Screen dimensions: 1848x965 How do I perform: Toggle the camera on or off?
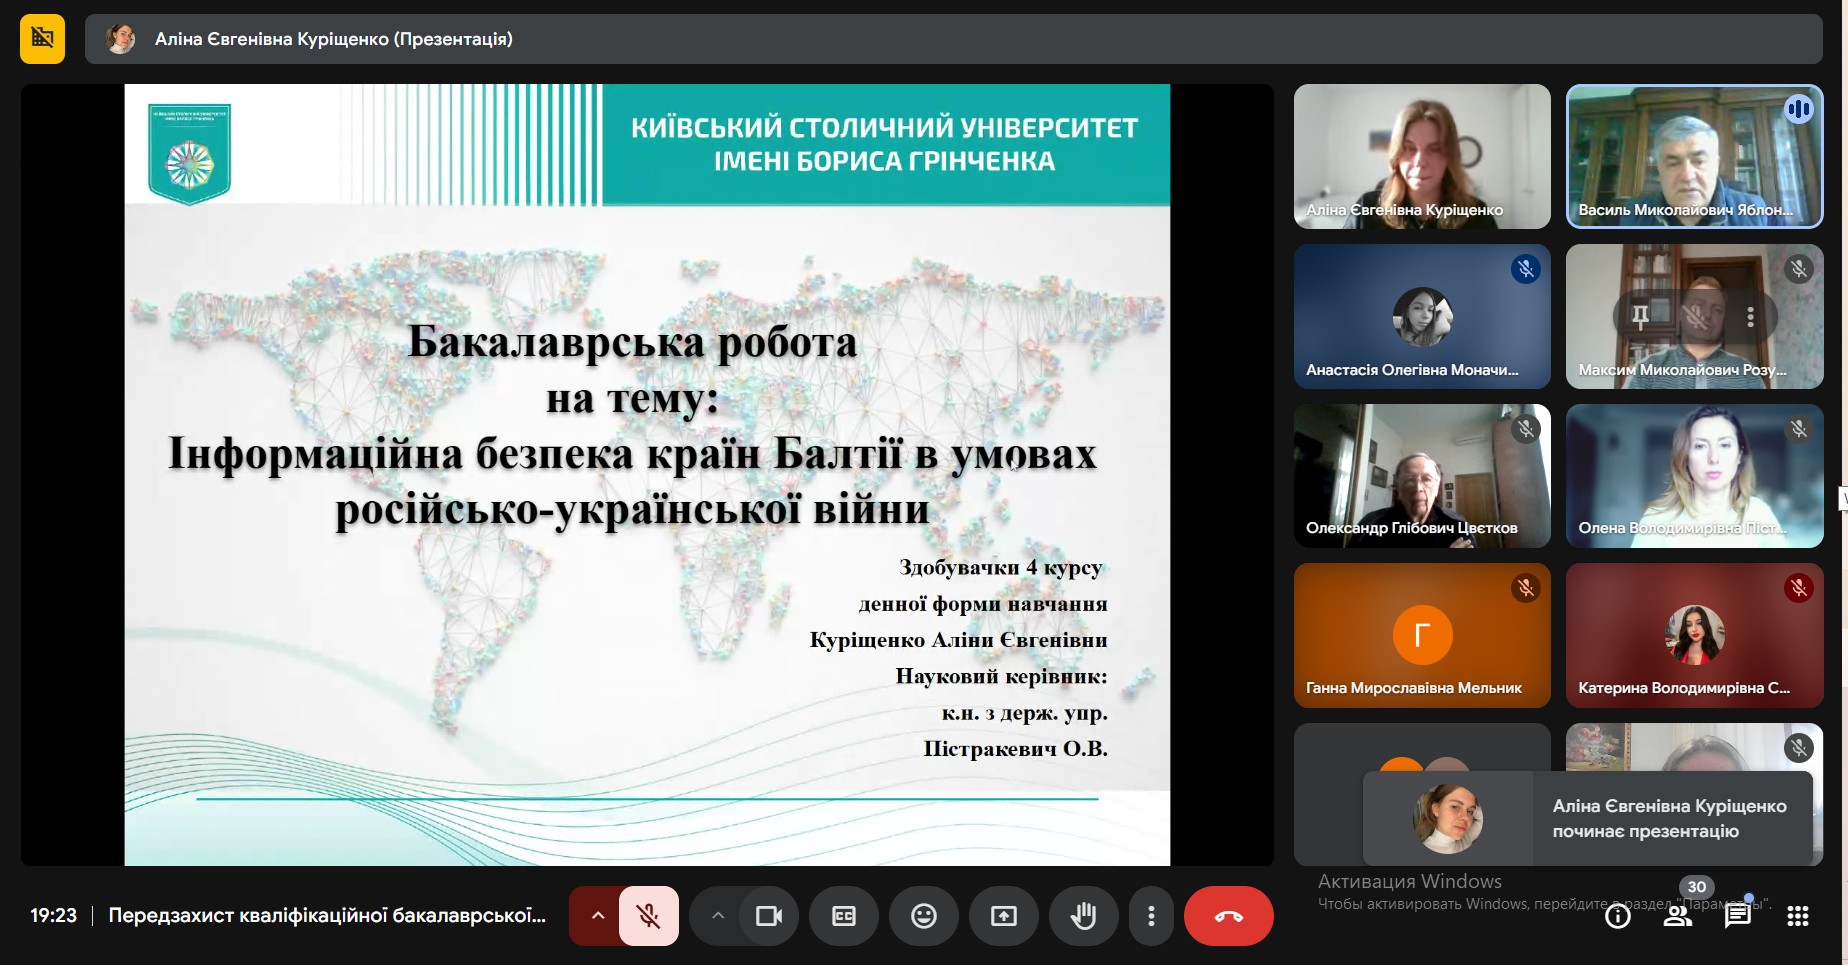[768, 916]
